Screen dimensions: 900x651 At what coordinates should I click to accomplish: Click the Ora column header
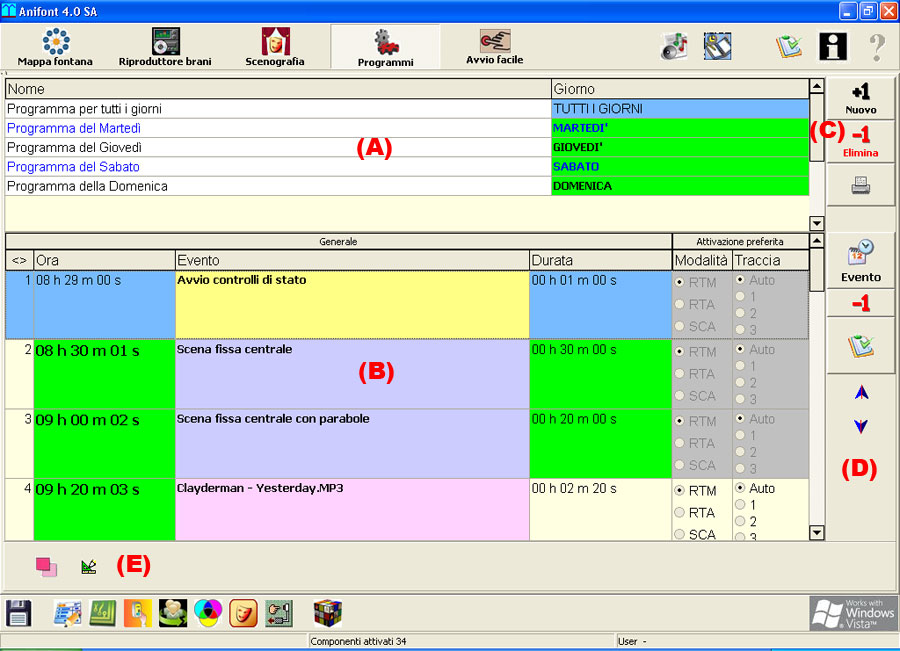(x=104, y=260)
